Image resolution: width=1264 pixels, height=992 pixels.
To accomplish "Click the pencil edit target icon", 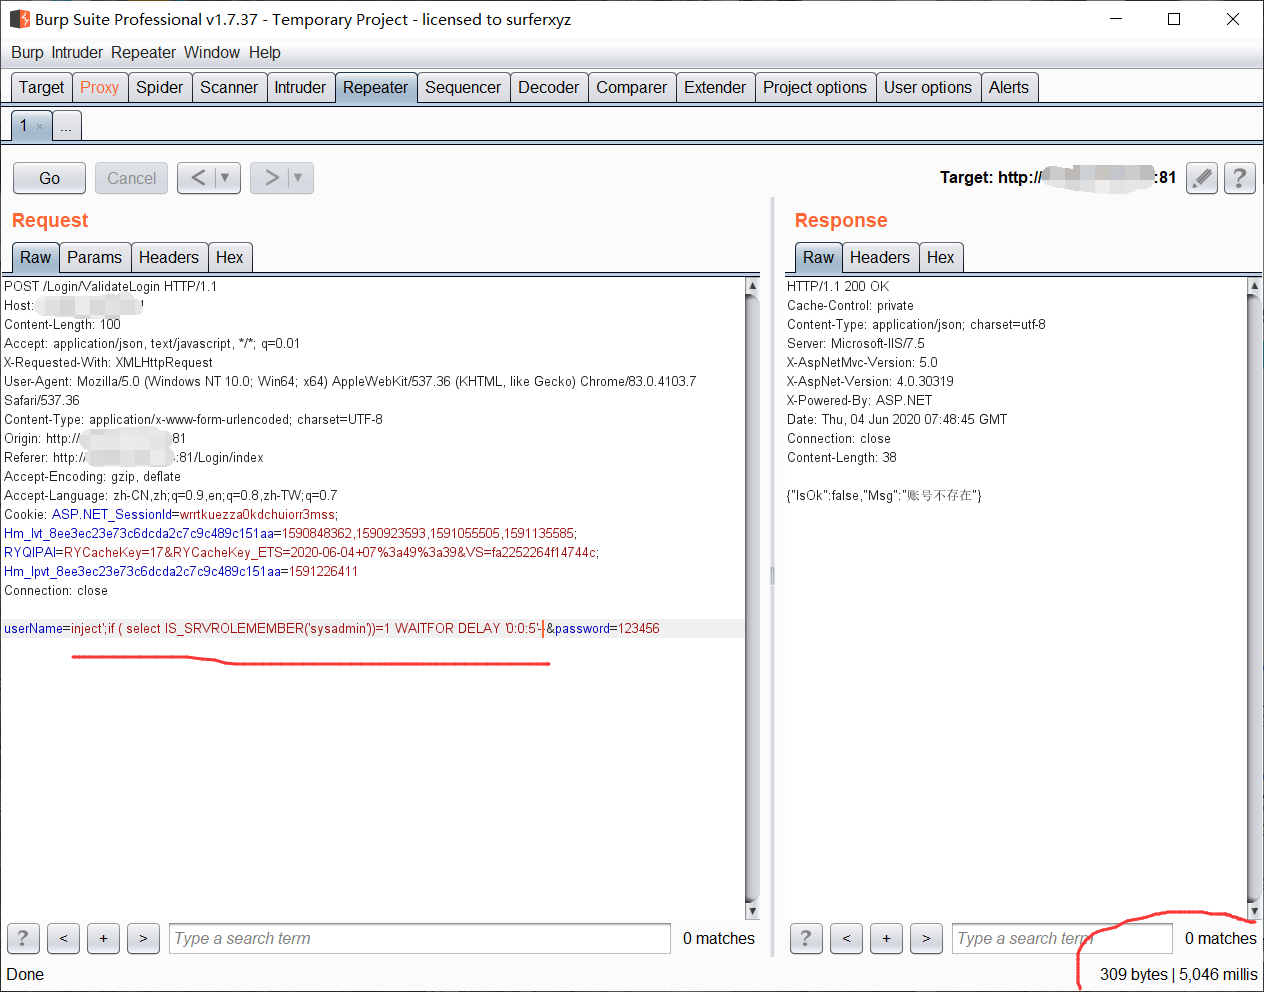I will pos(1202,178).
